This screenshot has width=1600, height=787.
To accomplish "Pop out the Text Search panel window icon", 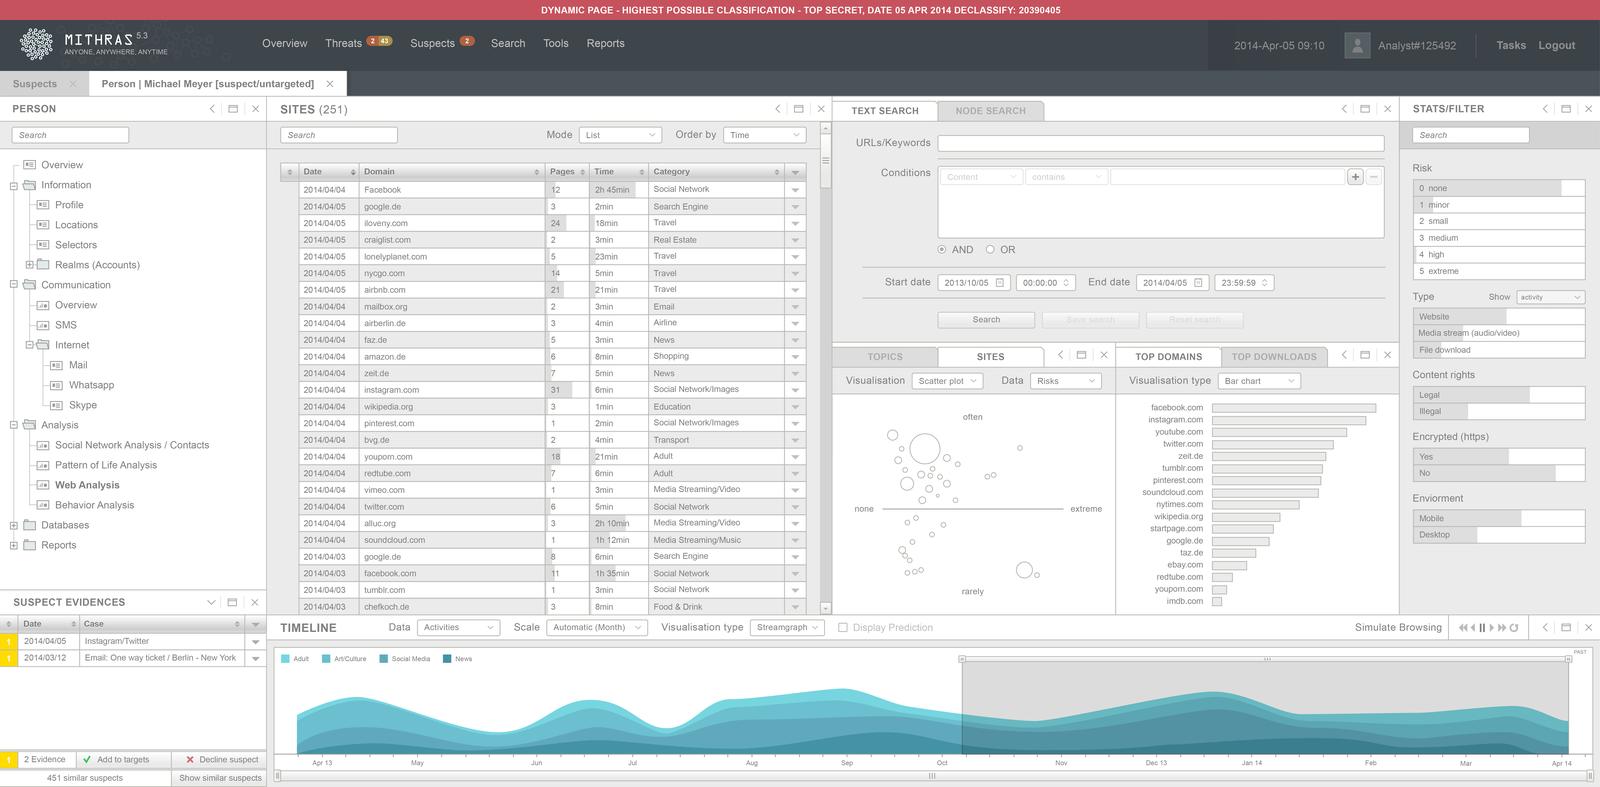I will (1365, 109).
